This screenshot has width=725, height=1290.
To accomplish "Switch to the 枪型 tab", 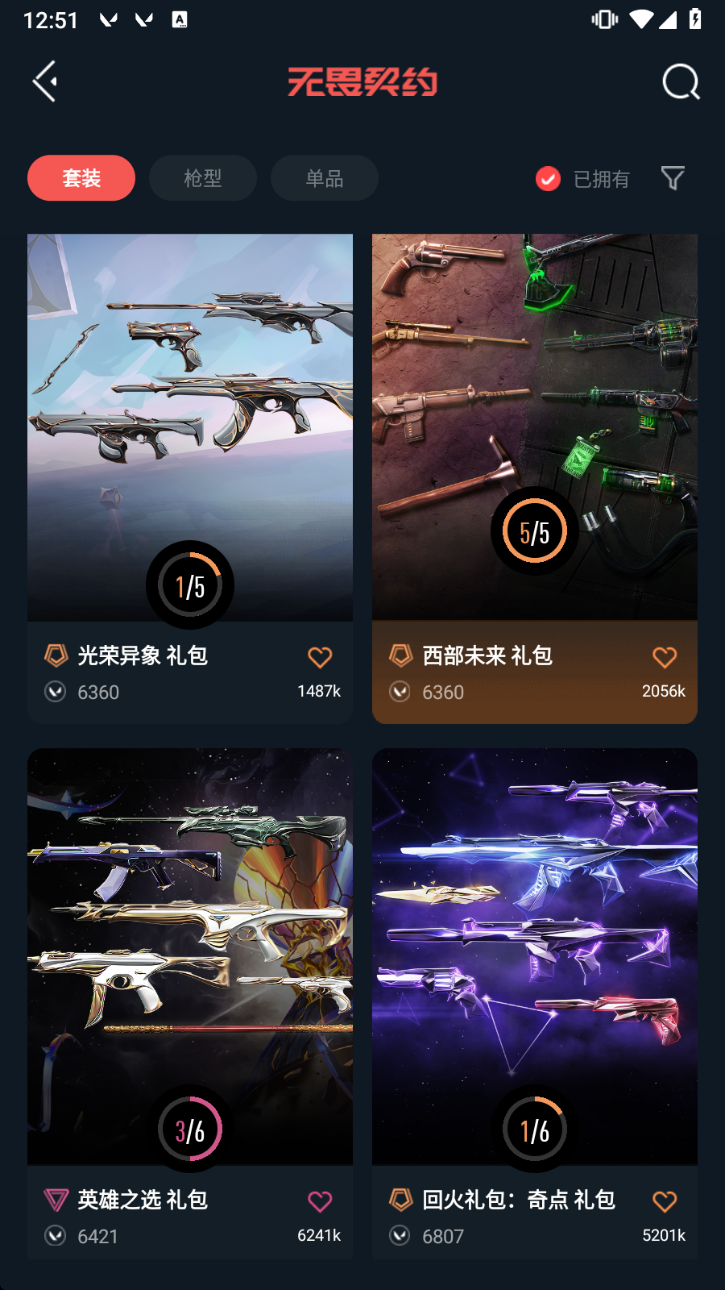I will point(203,178).
